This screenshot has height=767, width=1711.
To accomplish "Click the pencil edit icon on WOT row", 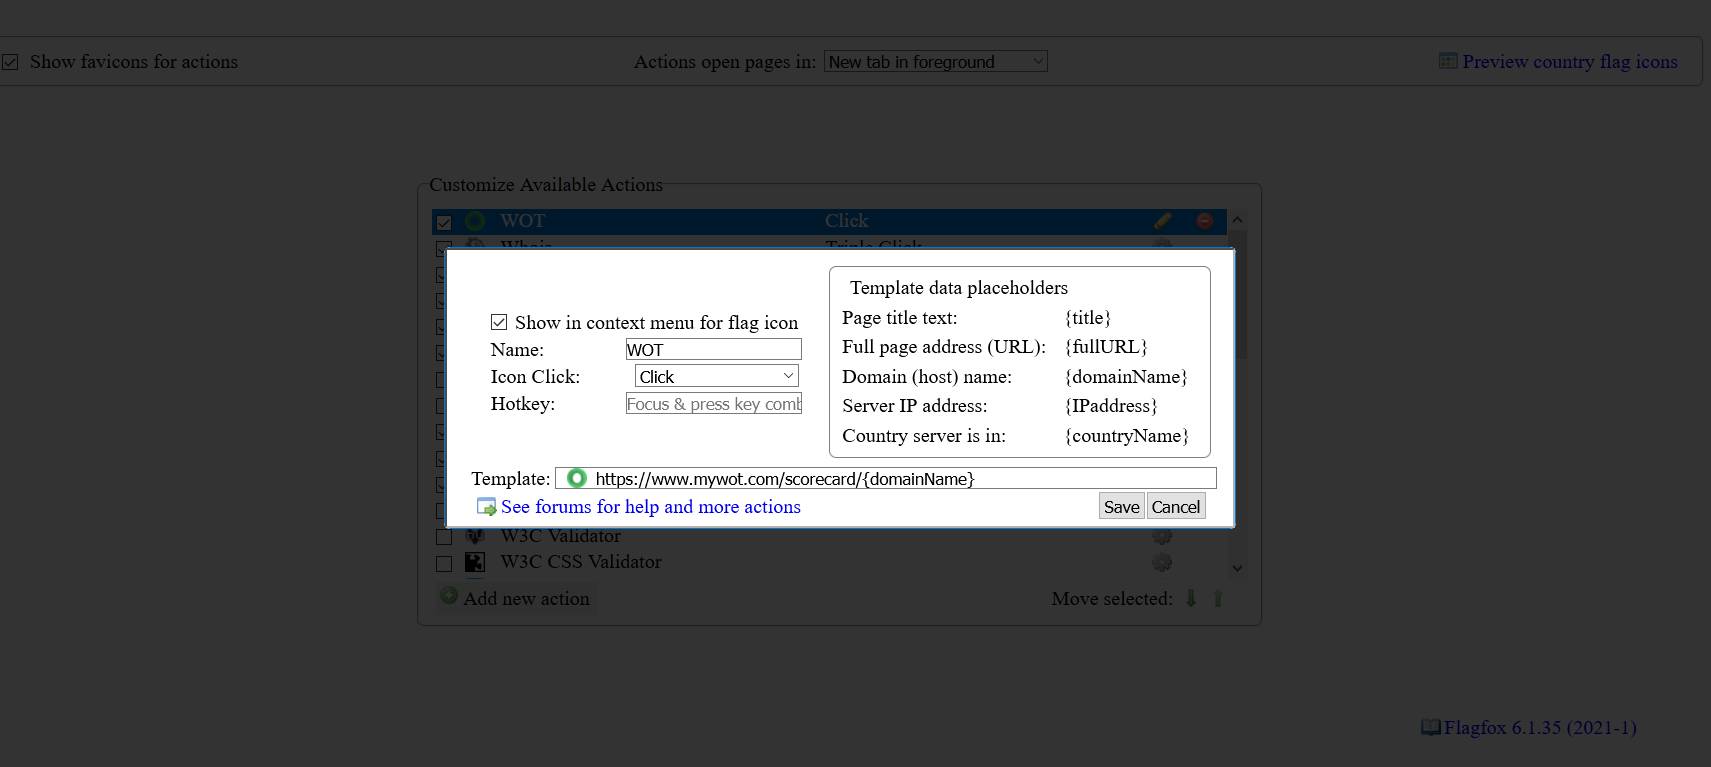I will coord(1162,221).
